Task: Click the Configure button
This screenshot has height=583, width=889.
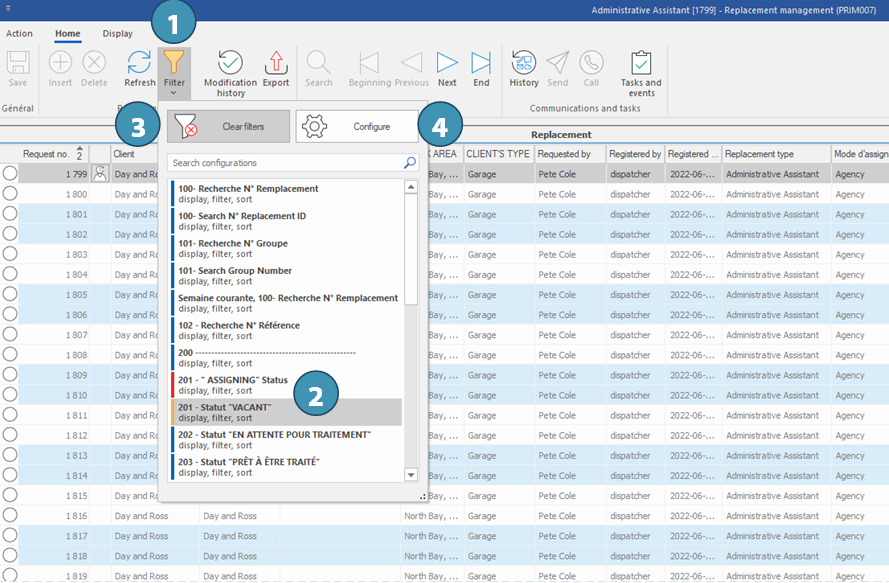Action: [357, 127]
